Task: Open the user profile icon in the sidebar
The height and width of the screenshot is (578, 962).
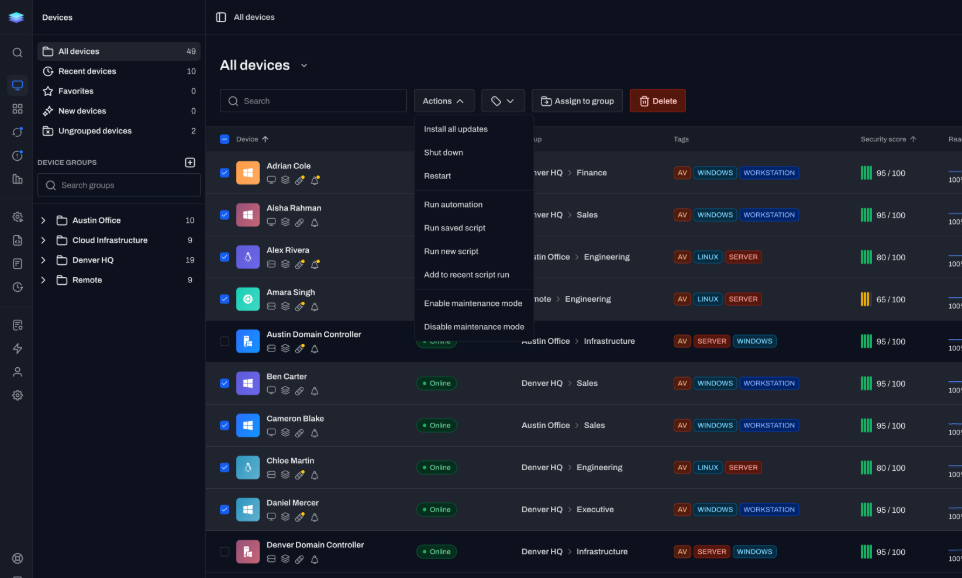Action: pos(17,372)
